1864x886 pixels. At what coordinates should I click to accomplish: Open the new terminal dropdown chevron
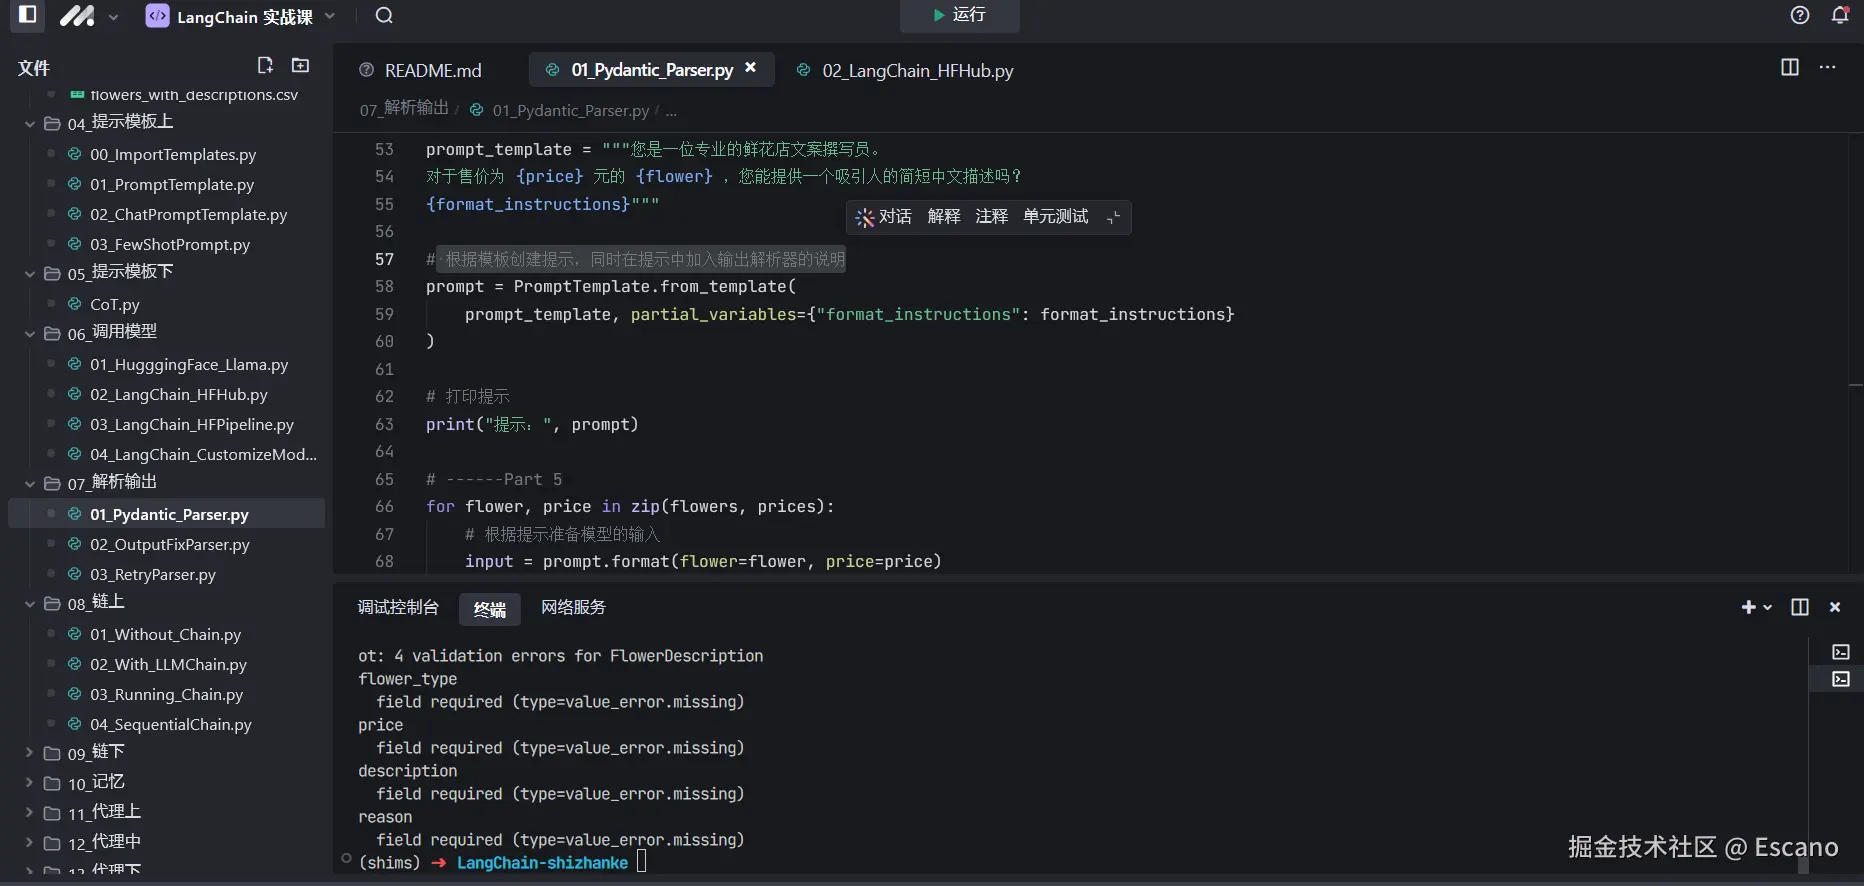[1767, 607]
